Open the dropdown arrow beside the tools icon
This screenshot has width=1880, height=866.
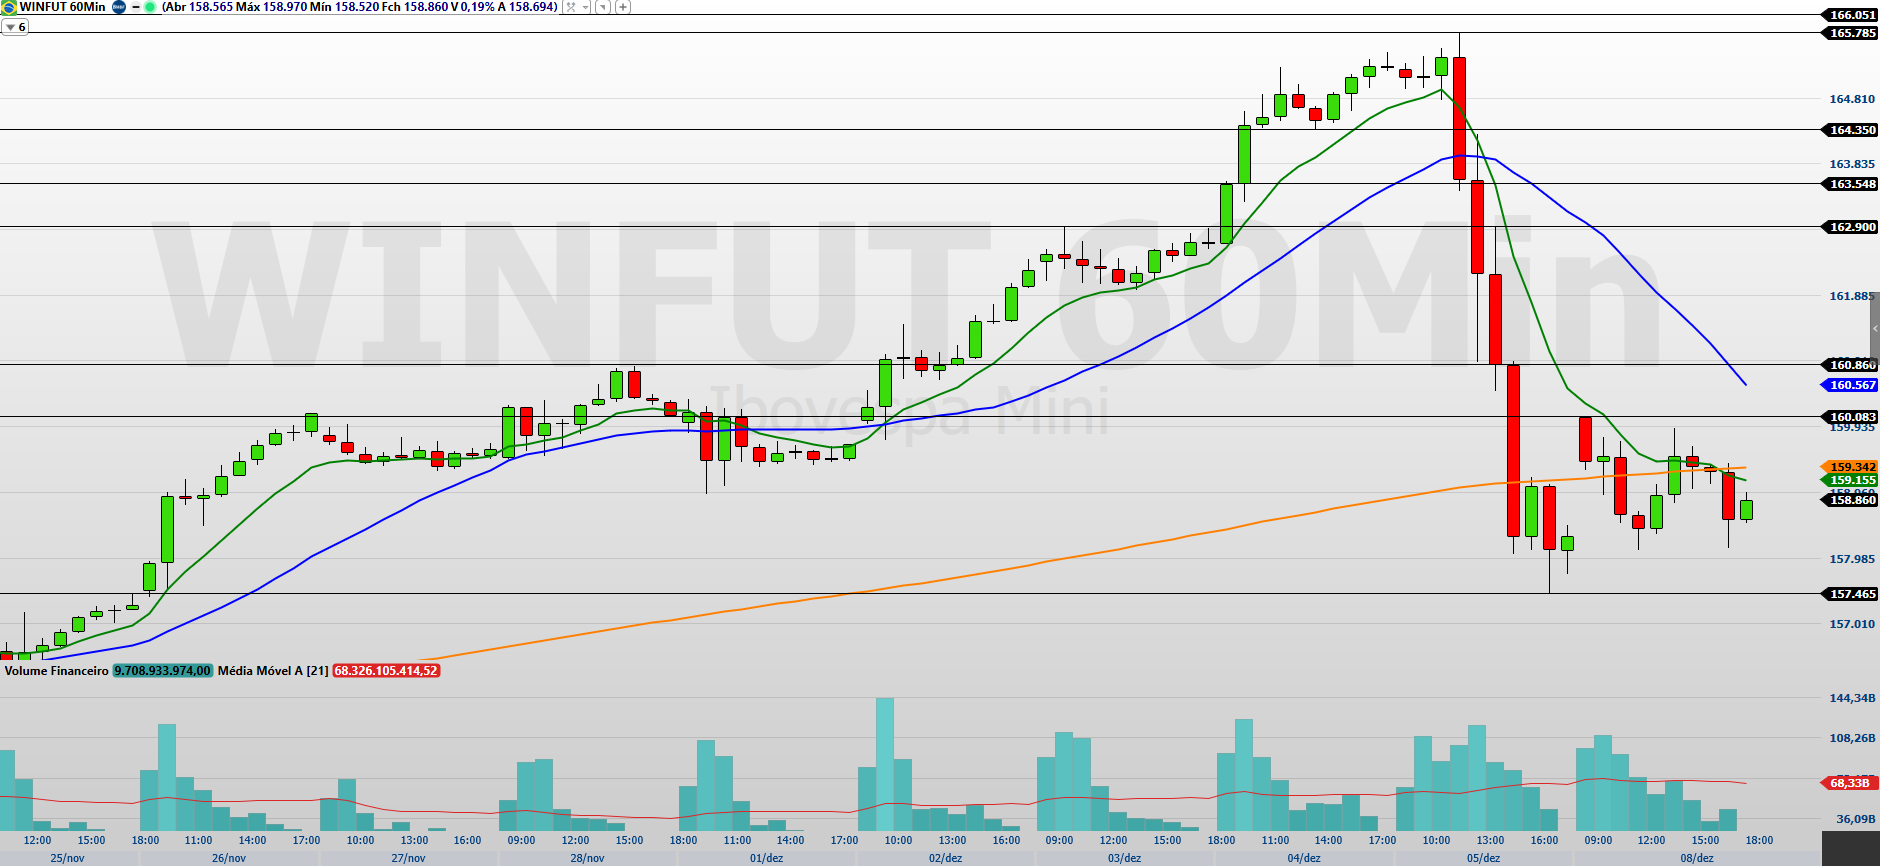[585, 7]
